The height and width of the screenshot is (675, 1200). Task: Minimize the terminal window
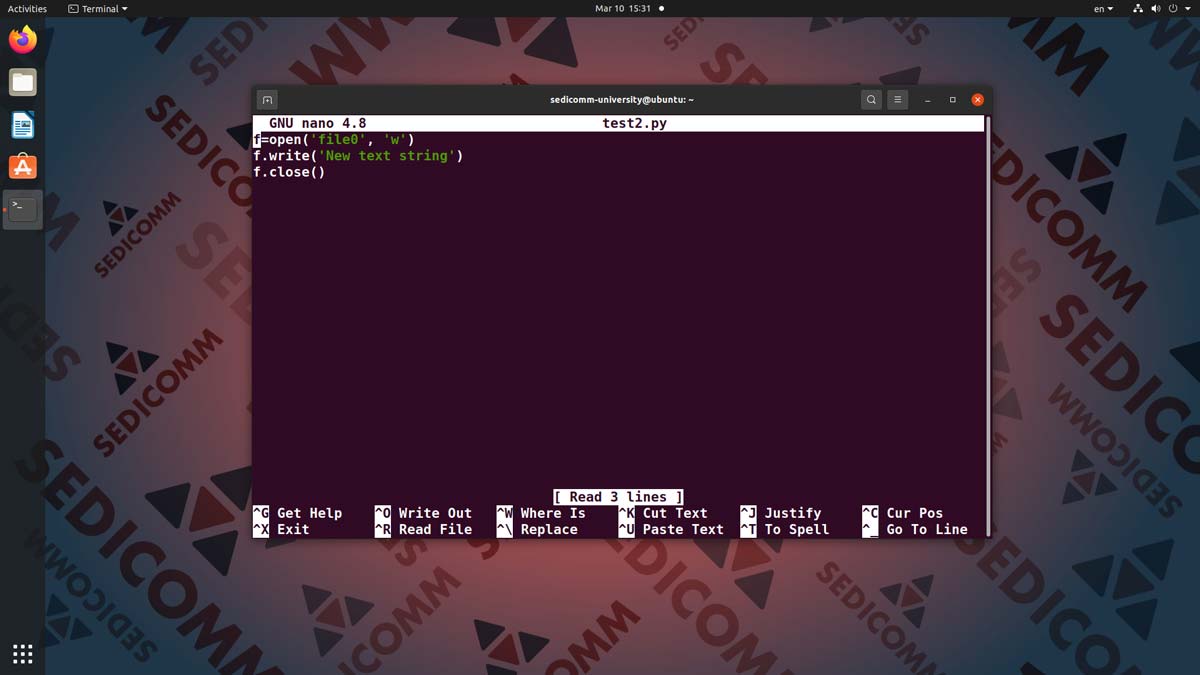928,100
